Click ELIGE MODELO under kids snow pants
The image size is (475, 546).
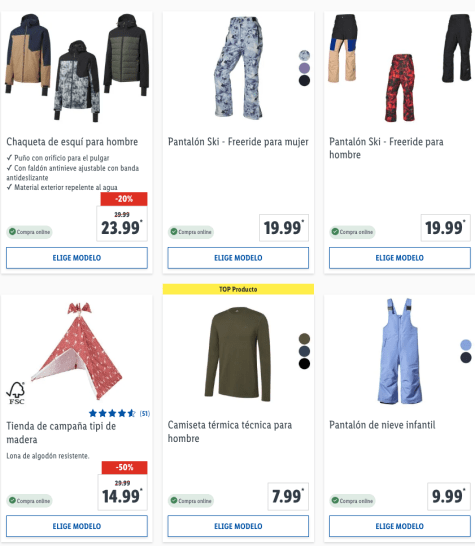click(399, 526)
